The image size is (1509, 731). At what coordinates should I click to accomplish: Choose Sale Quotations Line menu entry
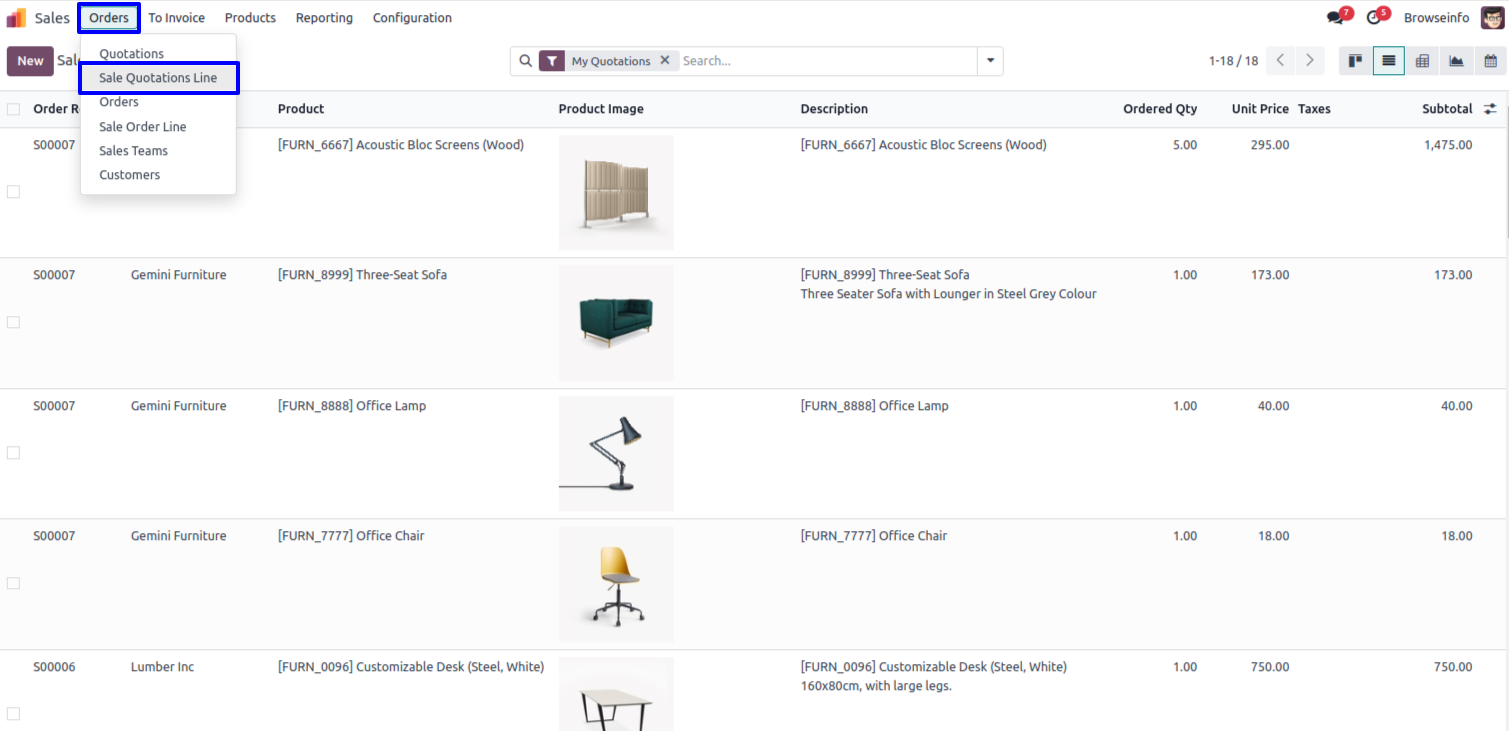[158, 78]
